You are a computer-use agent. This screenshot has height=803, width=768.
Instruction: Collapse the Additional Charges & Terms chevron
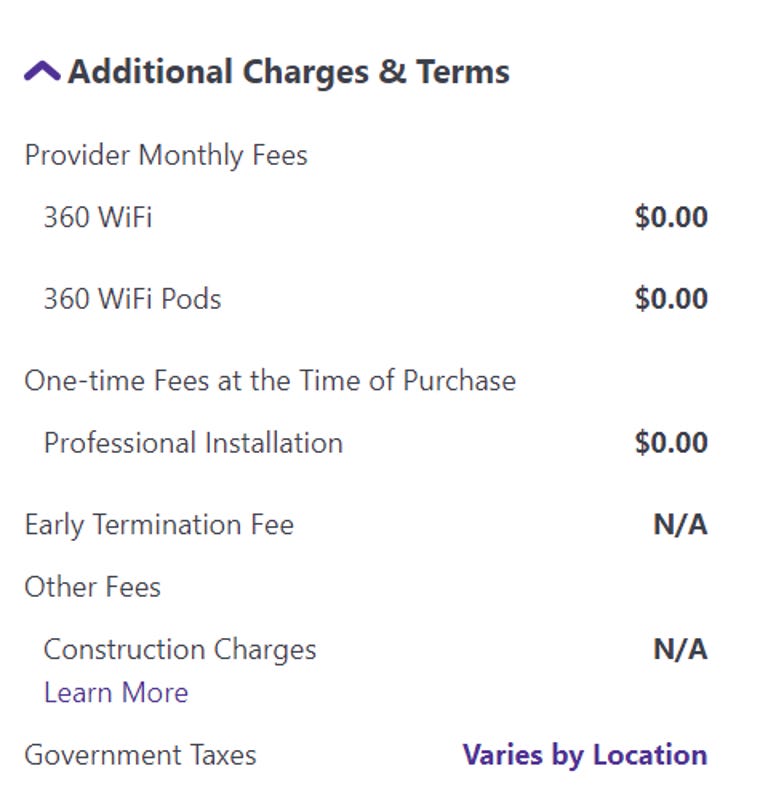click(x=42, y=72)
